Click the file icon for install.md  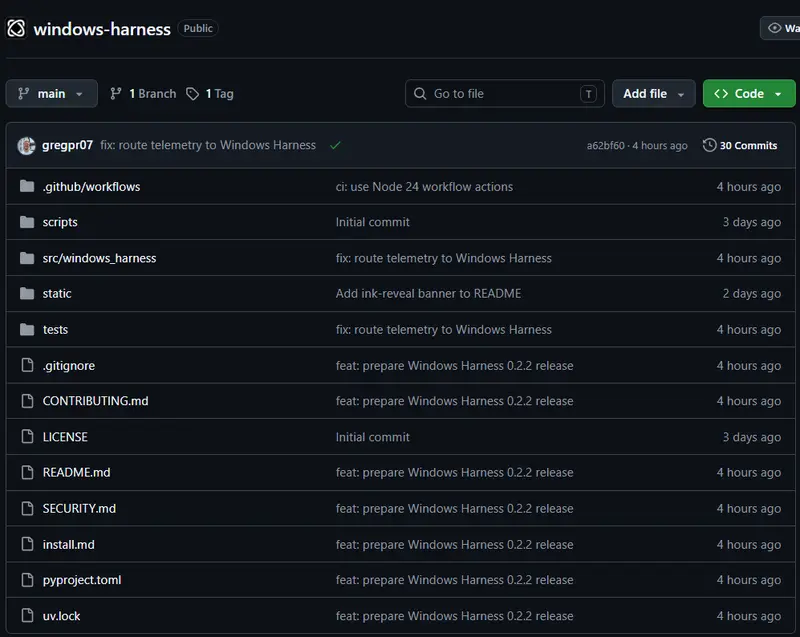[27, 544]
